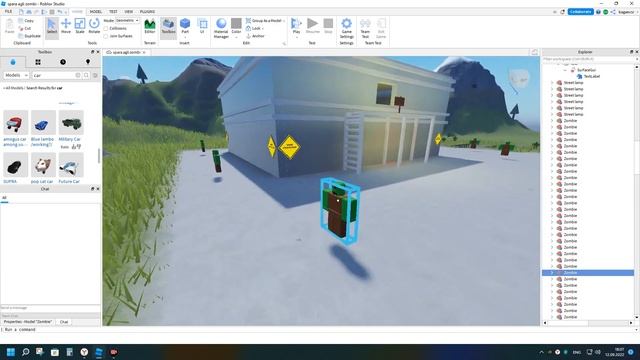Viewport: 640px width, 360px height.
Task: Select the All tab in Chat
Action: coord(4,198)
